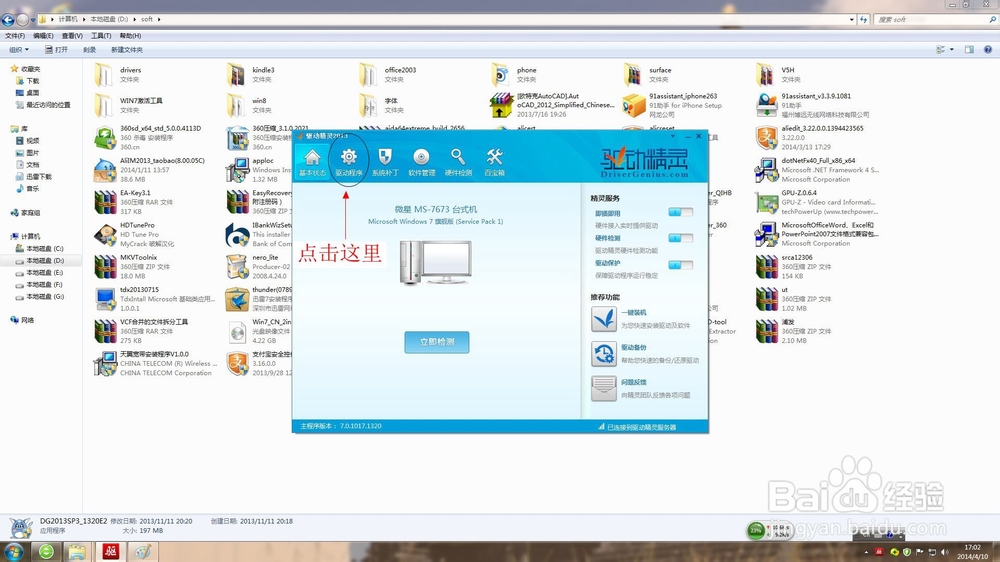The image size is (1000, 562).
Task: Select the 下载 item in favorites
Action: coord(27,81)
